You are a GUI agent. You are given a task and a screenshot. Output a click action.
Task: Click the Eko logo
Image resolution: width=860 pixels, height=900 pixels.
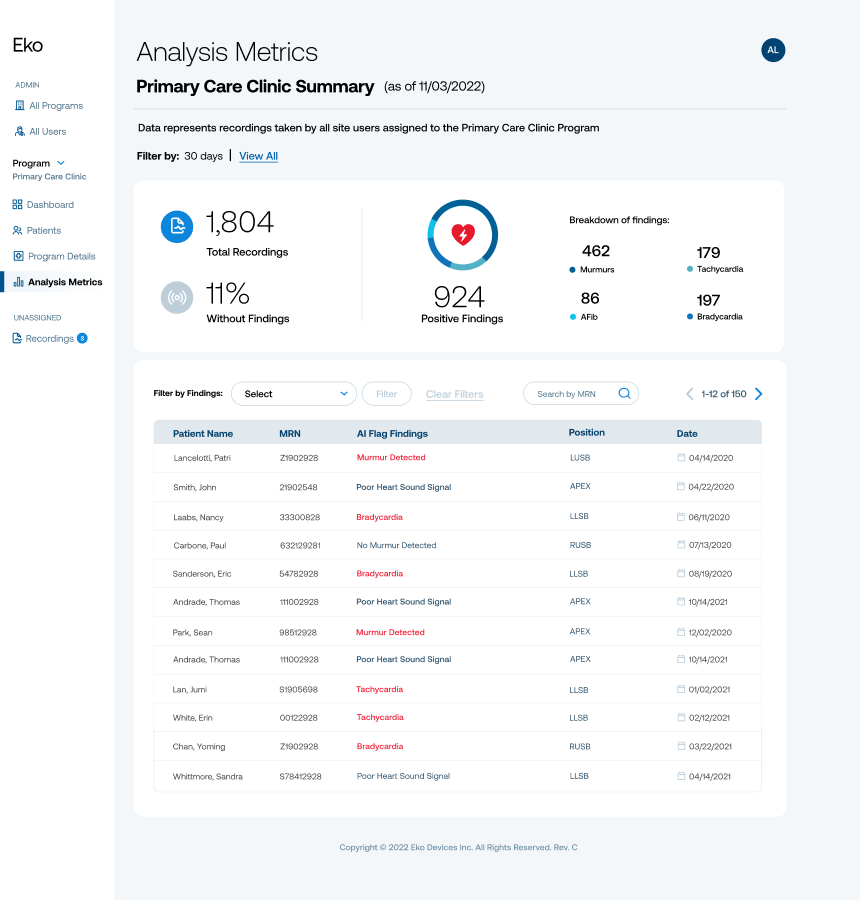(x=27, y=45)
